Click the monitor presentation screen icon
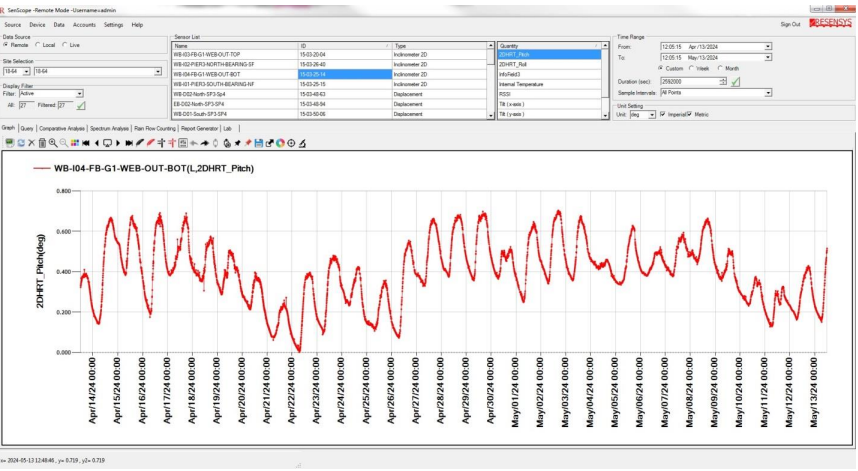The width and height of the screenshot is (858, 471). 107,143
